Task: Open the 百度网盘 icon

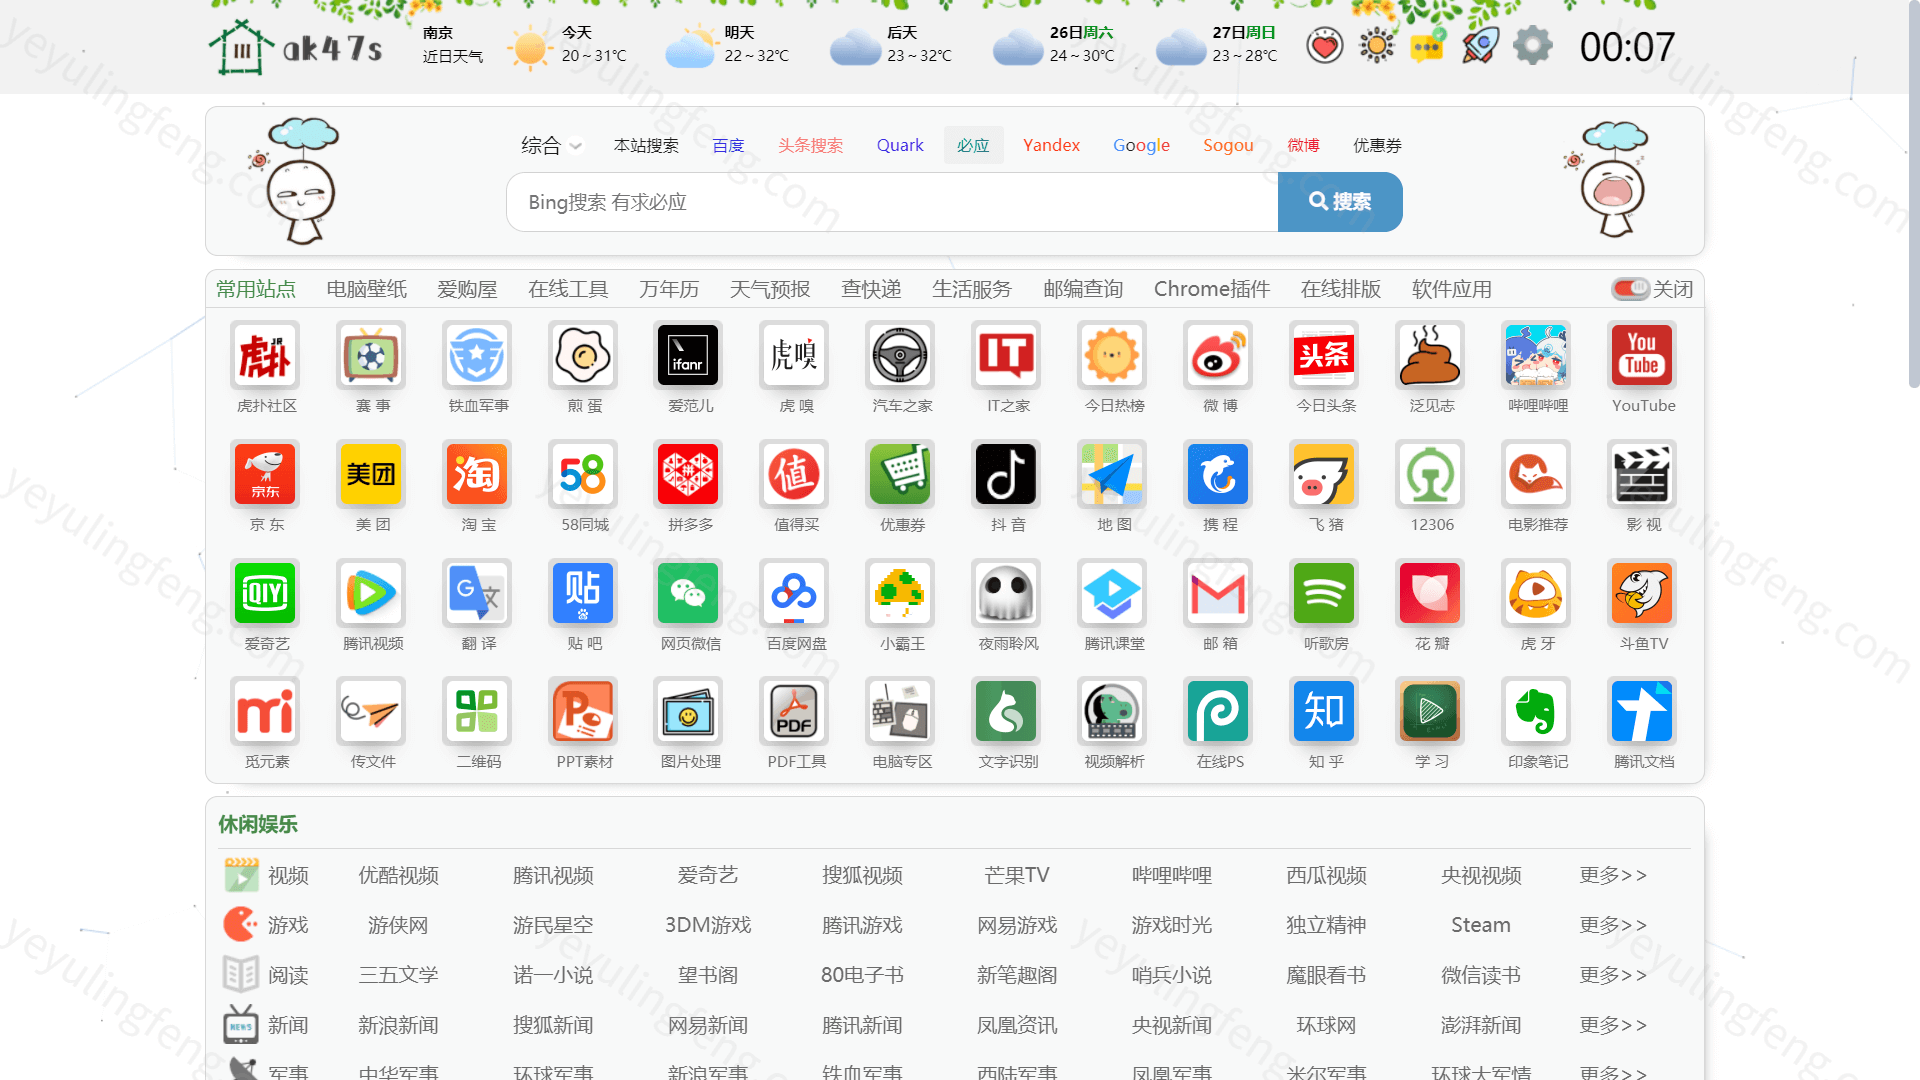Action: [794, 593]
